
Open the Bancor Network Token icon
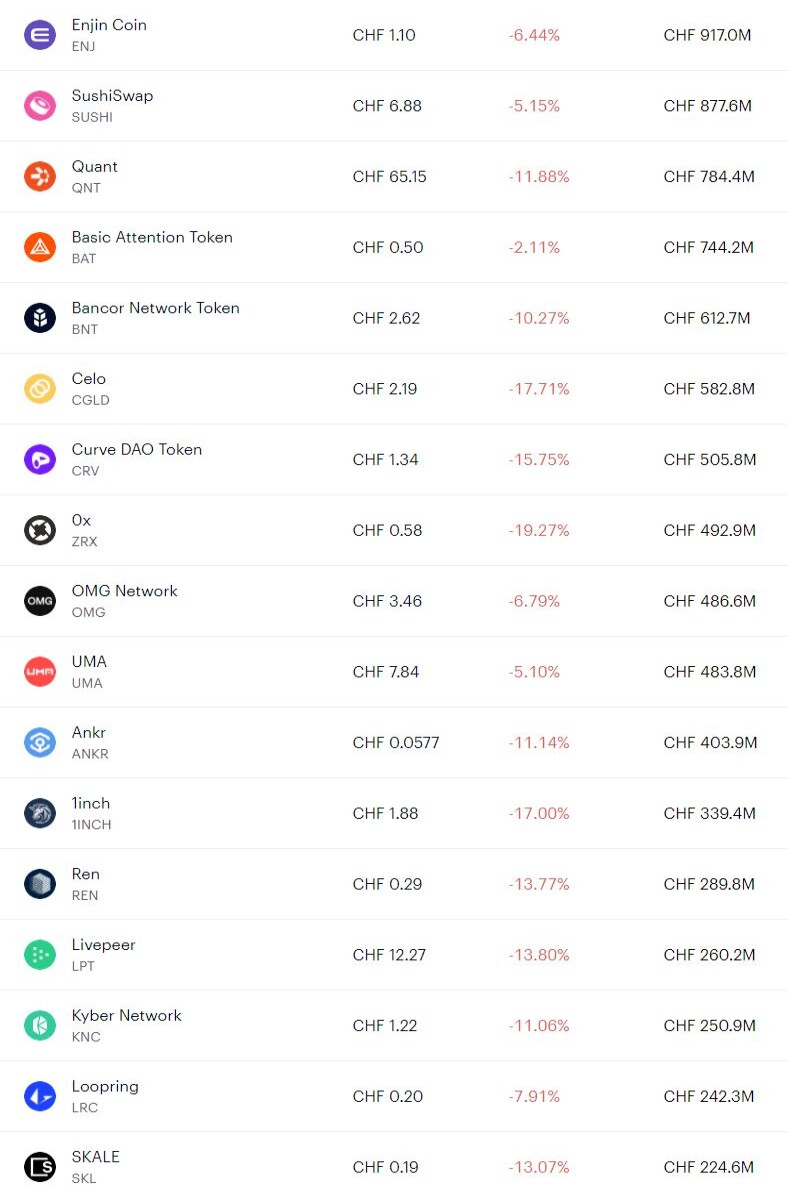(40, 318)
